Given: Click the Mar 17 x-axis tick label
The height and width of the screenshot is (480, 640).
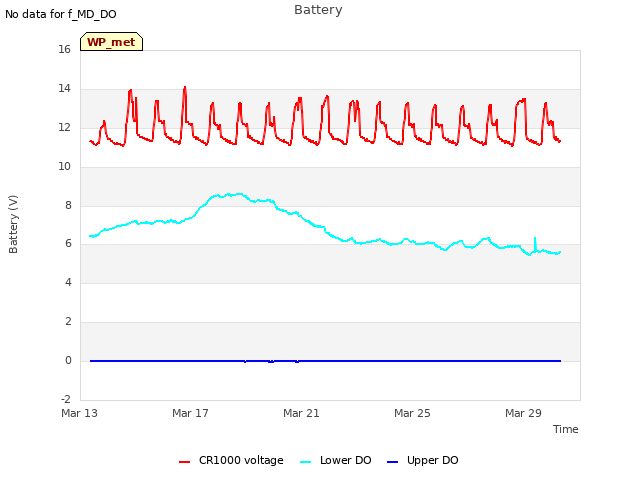Looking at the screenshot, I should [x=190, y=413].
